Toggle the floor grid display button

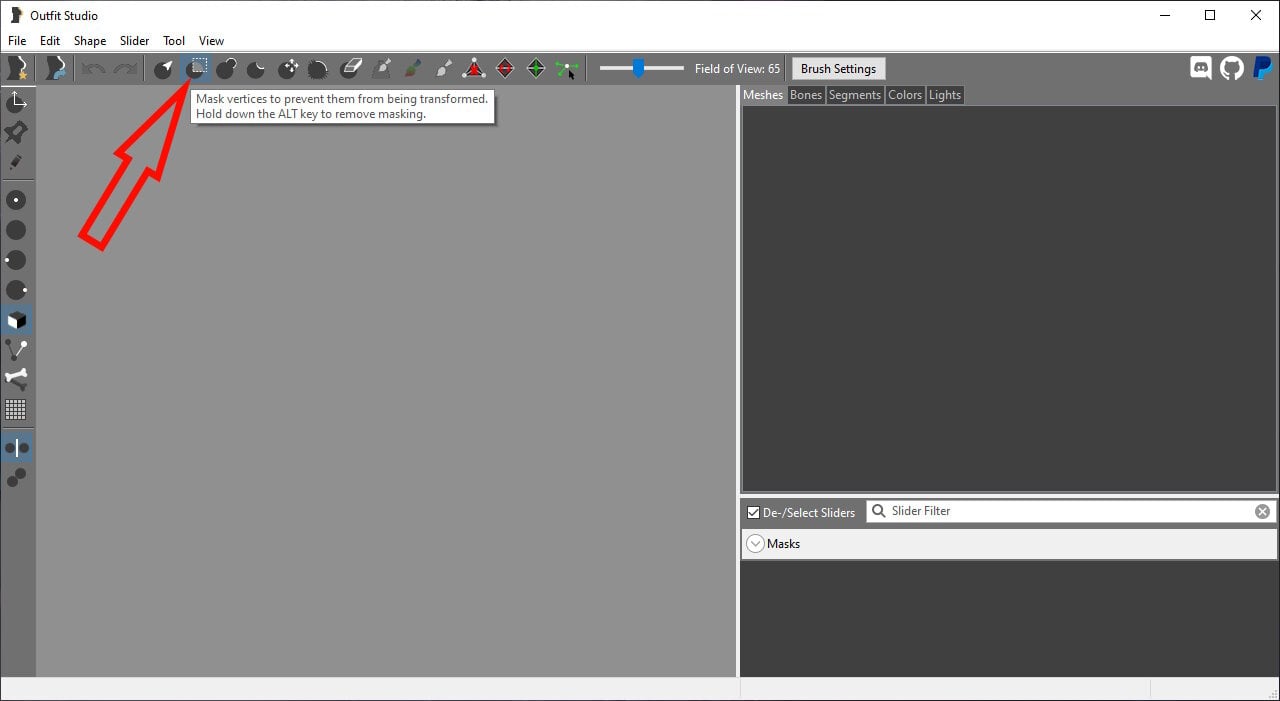click(x=16, y=409)
